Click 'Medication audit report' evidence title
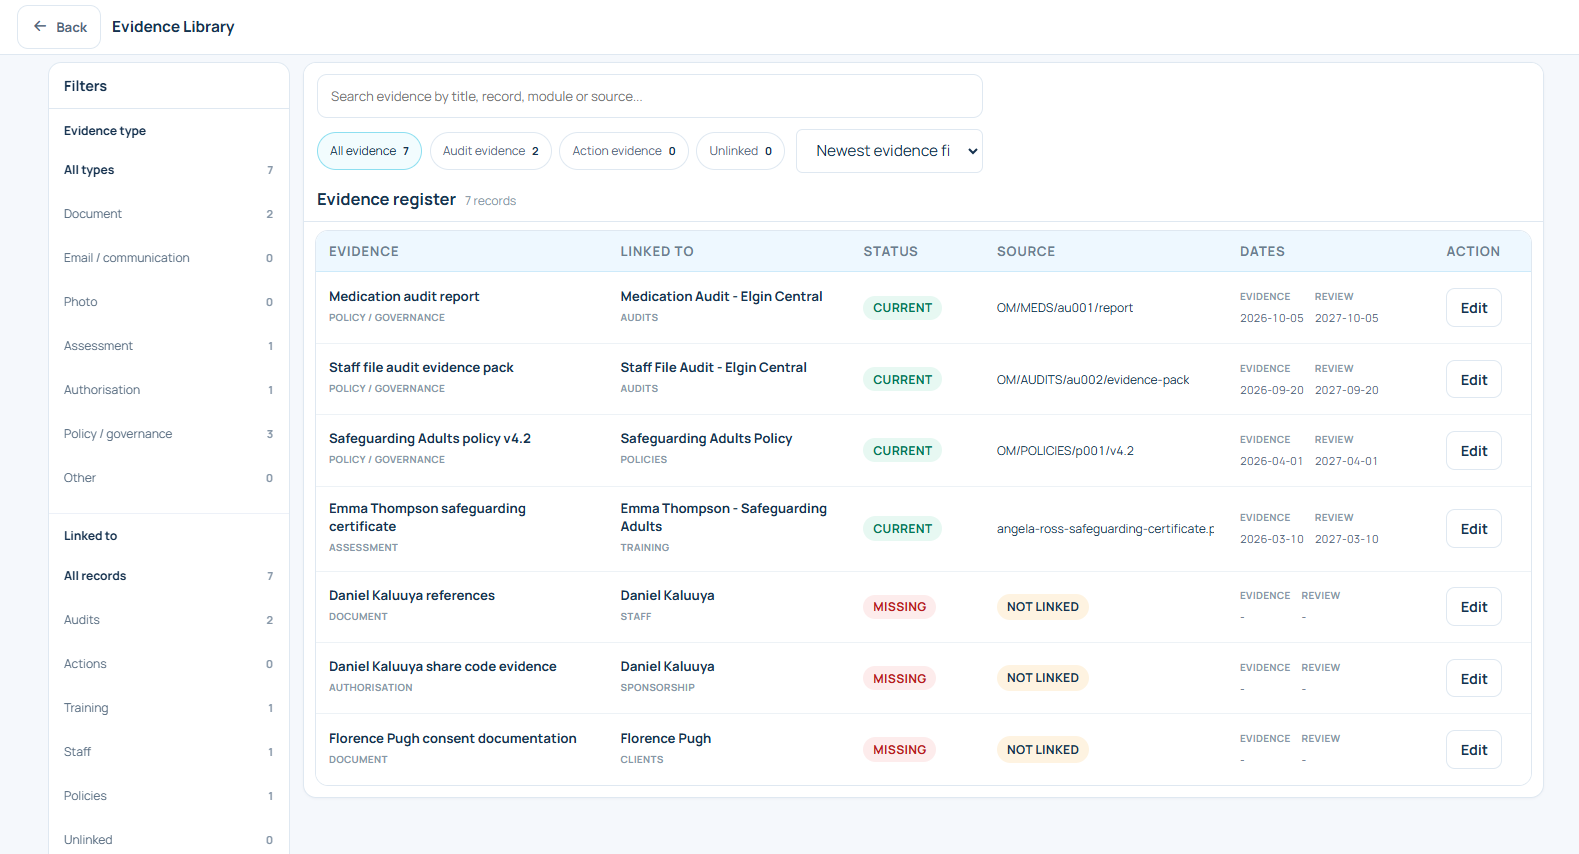1579x854 pixels. (x=404, y=297)
